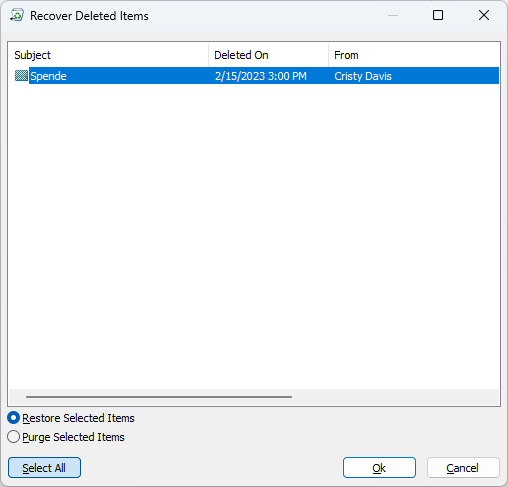508x487 pixels.
Task: Sort list by From column header
Action: pyautogui.click(x=414, y=55)
